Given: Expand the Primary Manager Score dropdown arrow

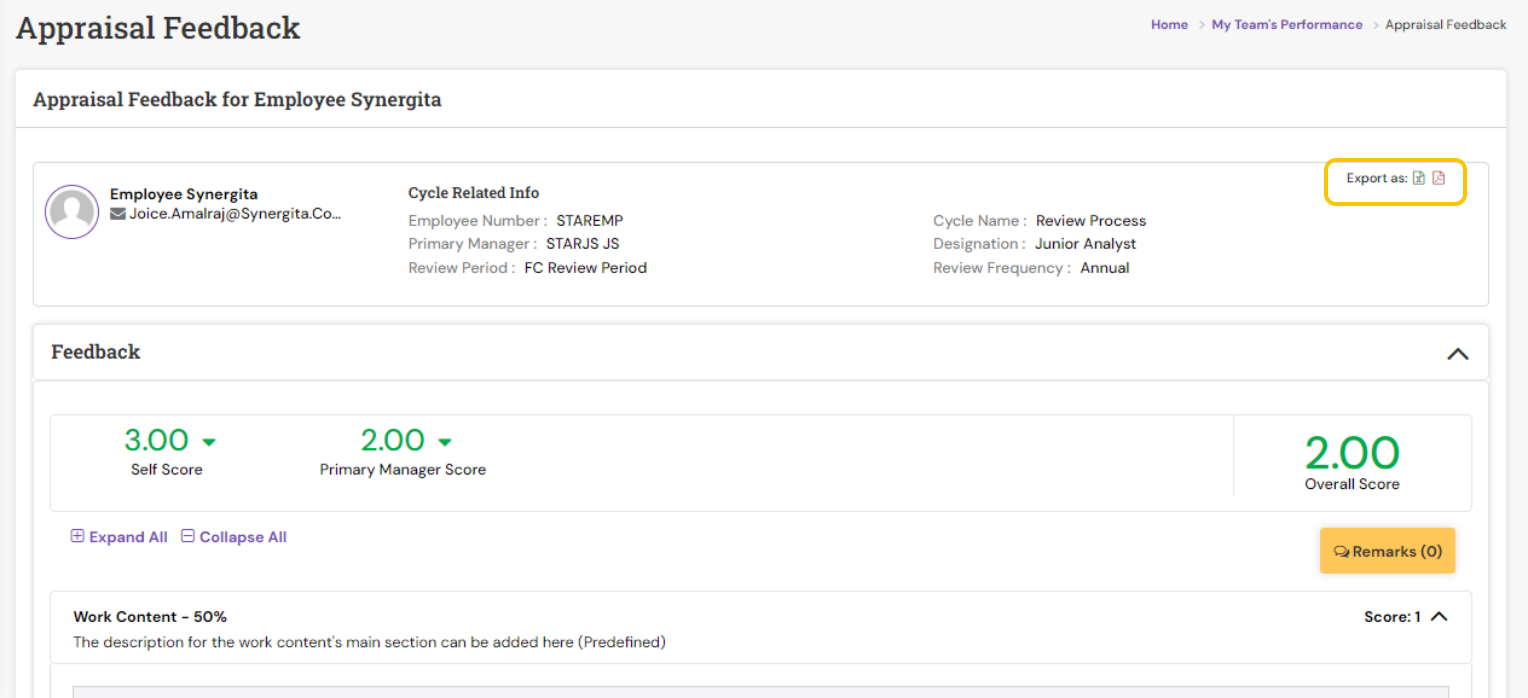Looking at the screenshot, I should [x=445, y=441].
